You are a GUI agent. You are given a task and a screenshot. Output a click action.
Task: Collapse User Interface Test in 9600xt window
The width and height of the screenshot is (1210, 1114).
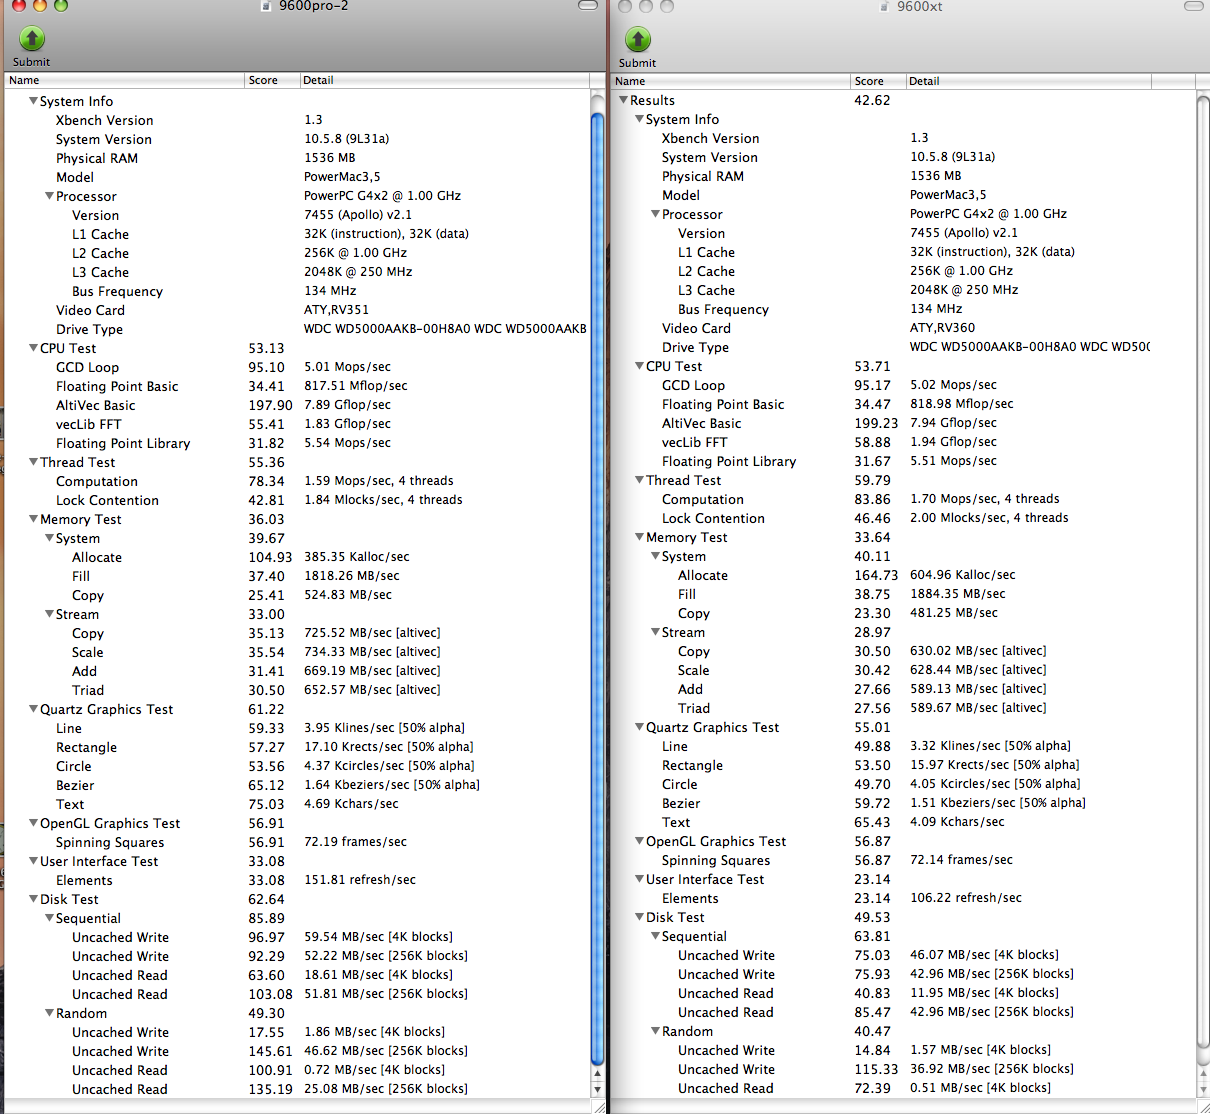click(x=639, y=879)
